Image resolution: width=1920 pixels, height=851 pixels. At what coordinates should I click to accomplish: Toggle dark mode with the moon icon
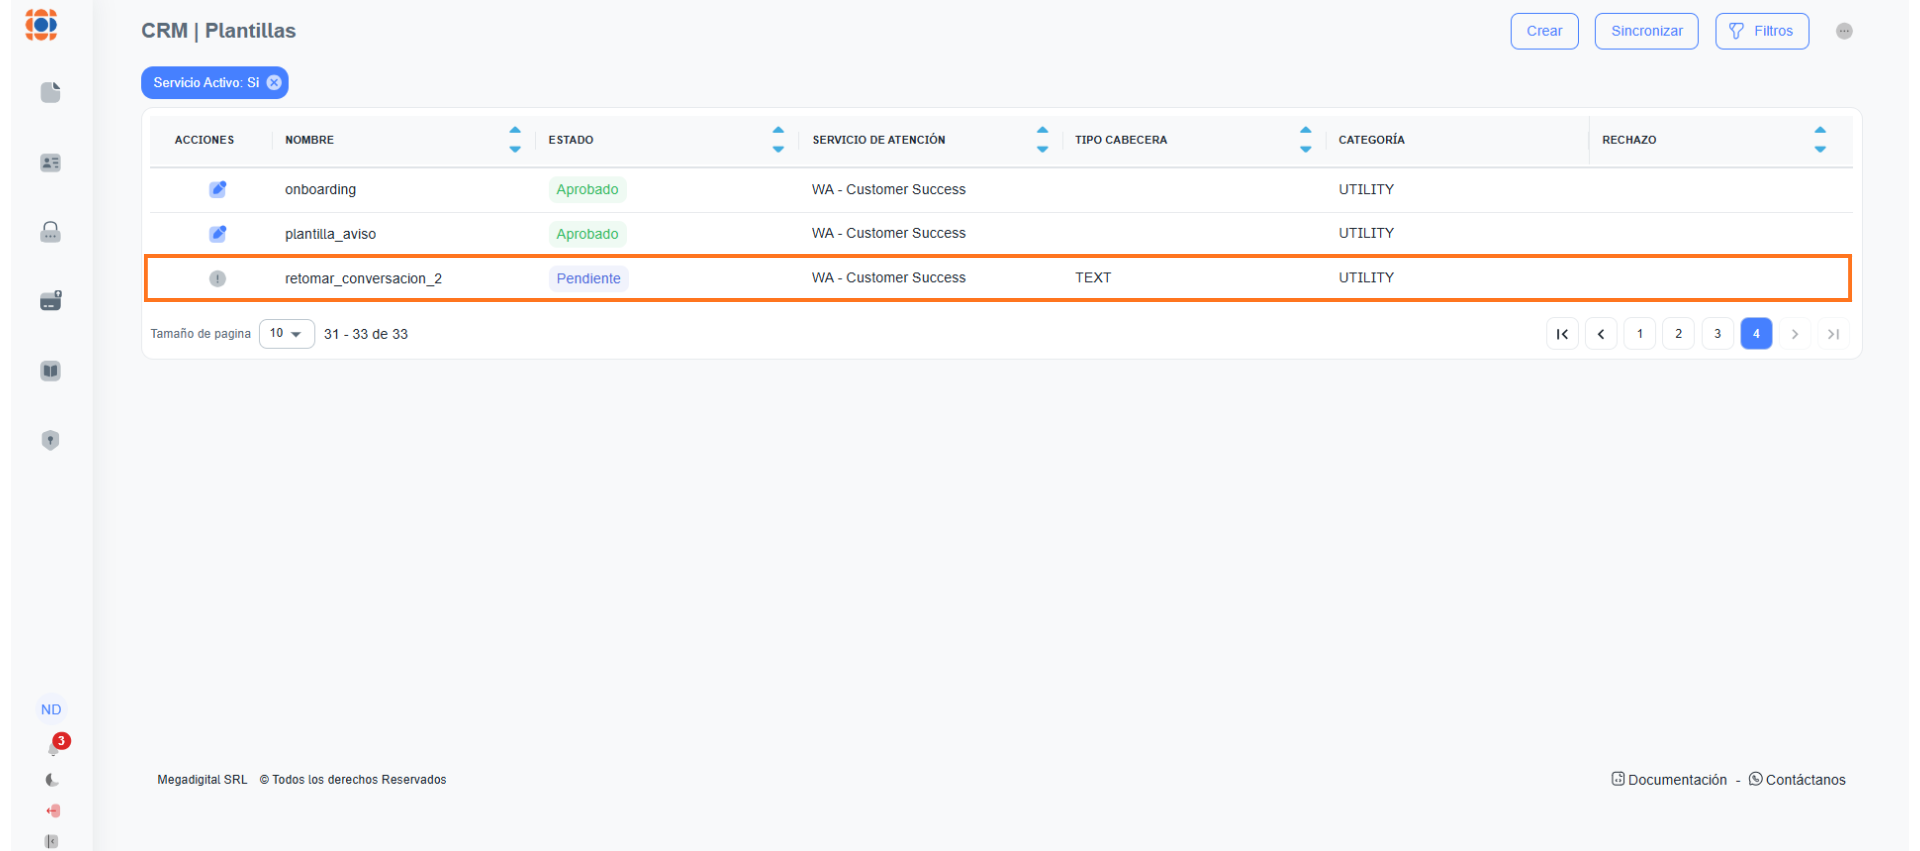(x=52, y=780)
